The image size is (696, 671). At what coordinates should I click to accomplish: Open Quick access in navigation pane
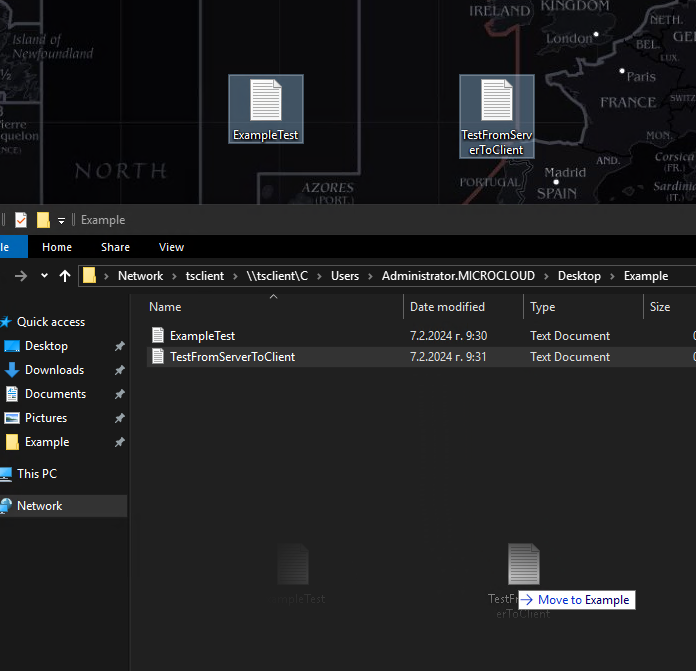pyautogui.click(x=51, y=322)
